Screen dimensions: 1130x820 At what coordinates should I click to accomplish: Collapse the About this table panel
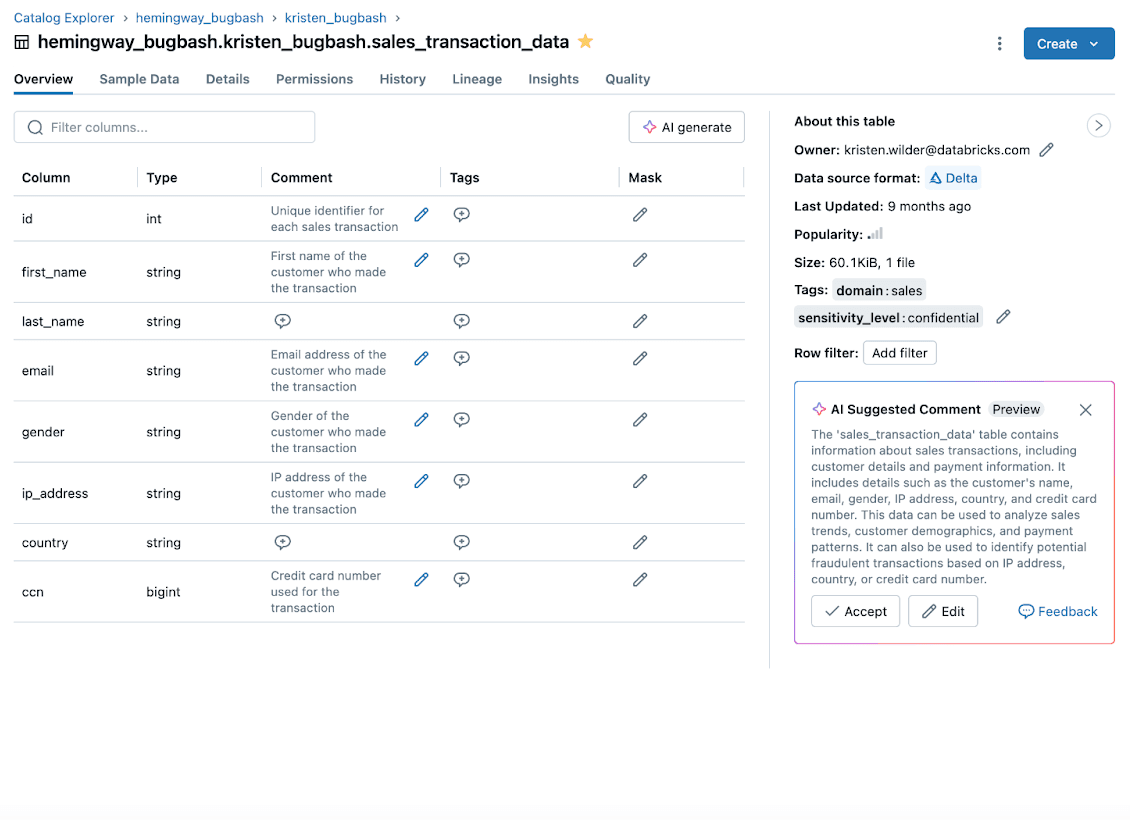pyautogui.click(x=1098, y=125)
